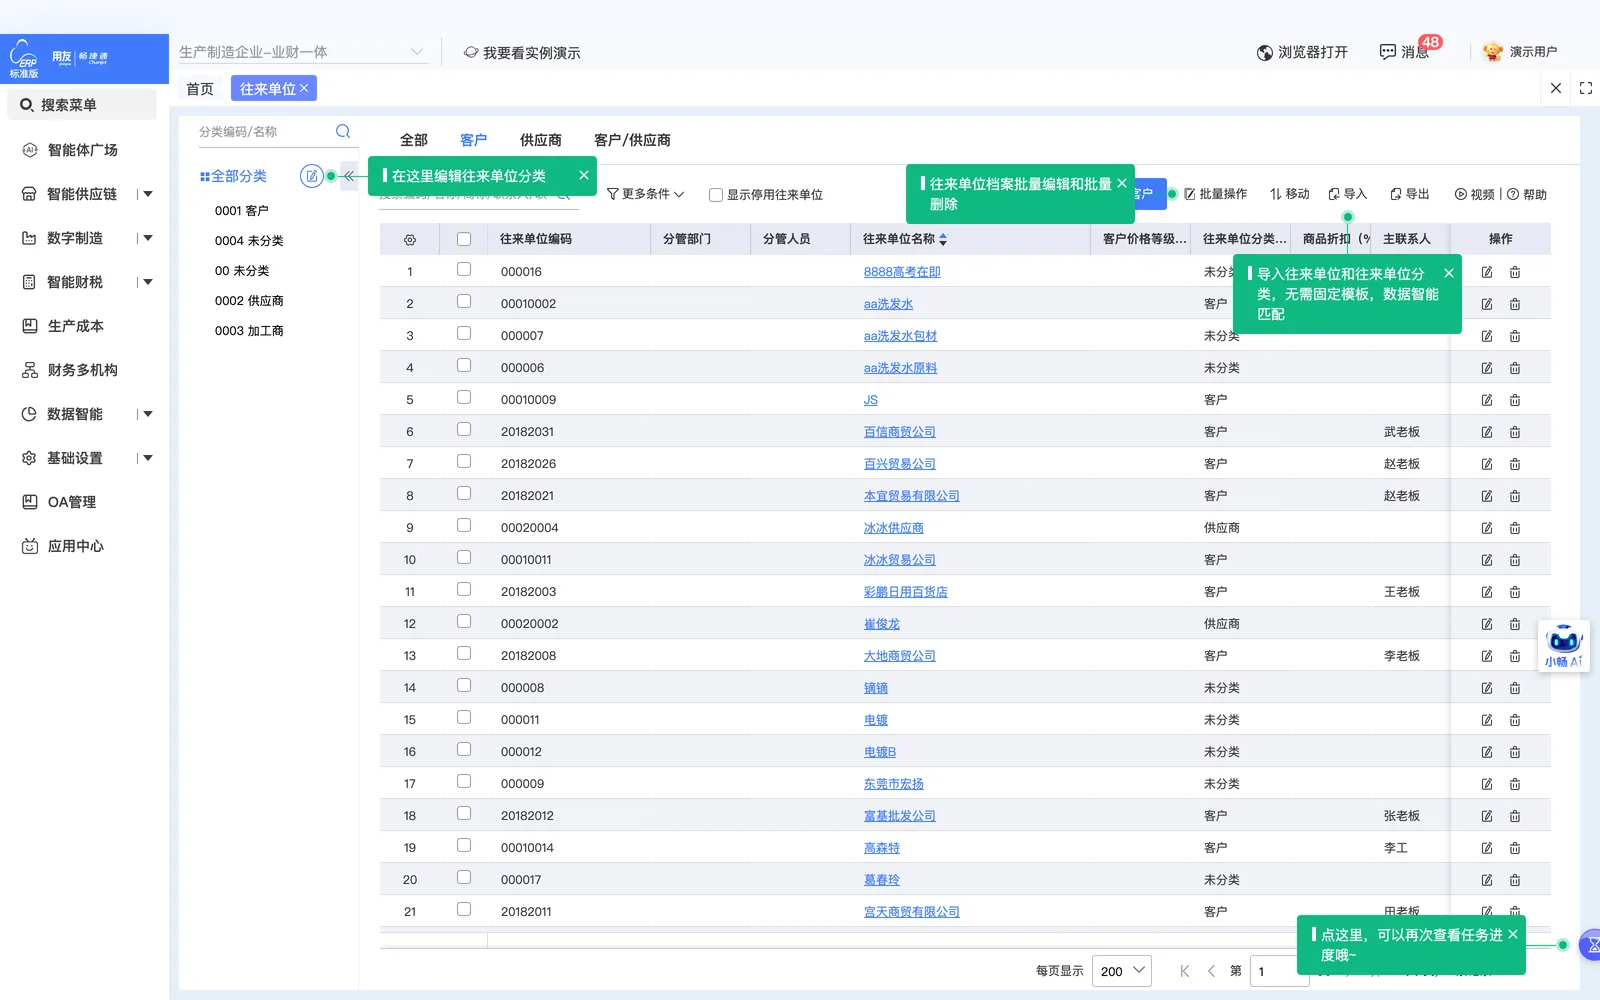
Task: Click edit icon for 百信商贸公司 row
Action: point(1487,432)
